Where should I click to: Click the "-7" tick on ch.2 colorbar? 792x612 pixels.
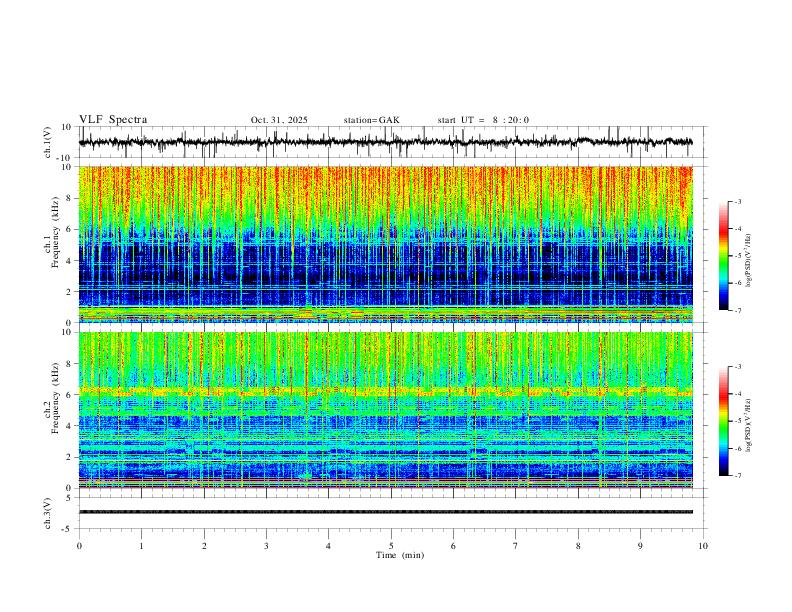pos(737,476)
